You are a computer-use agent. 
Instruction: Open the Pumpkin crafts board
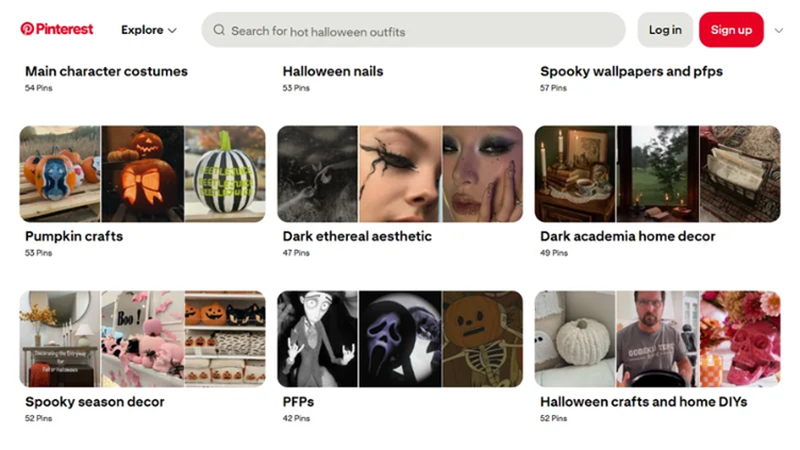coord(74,236)
